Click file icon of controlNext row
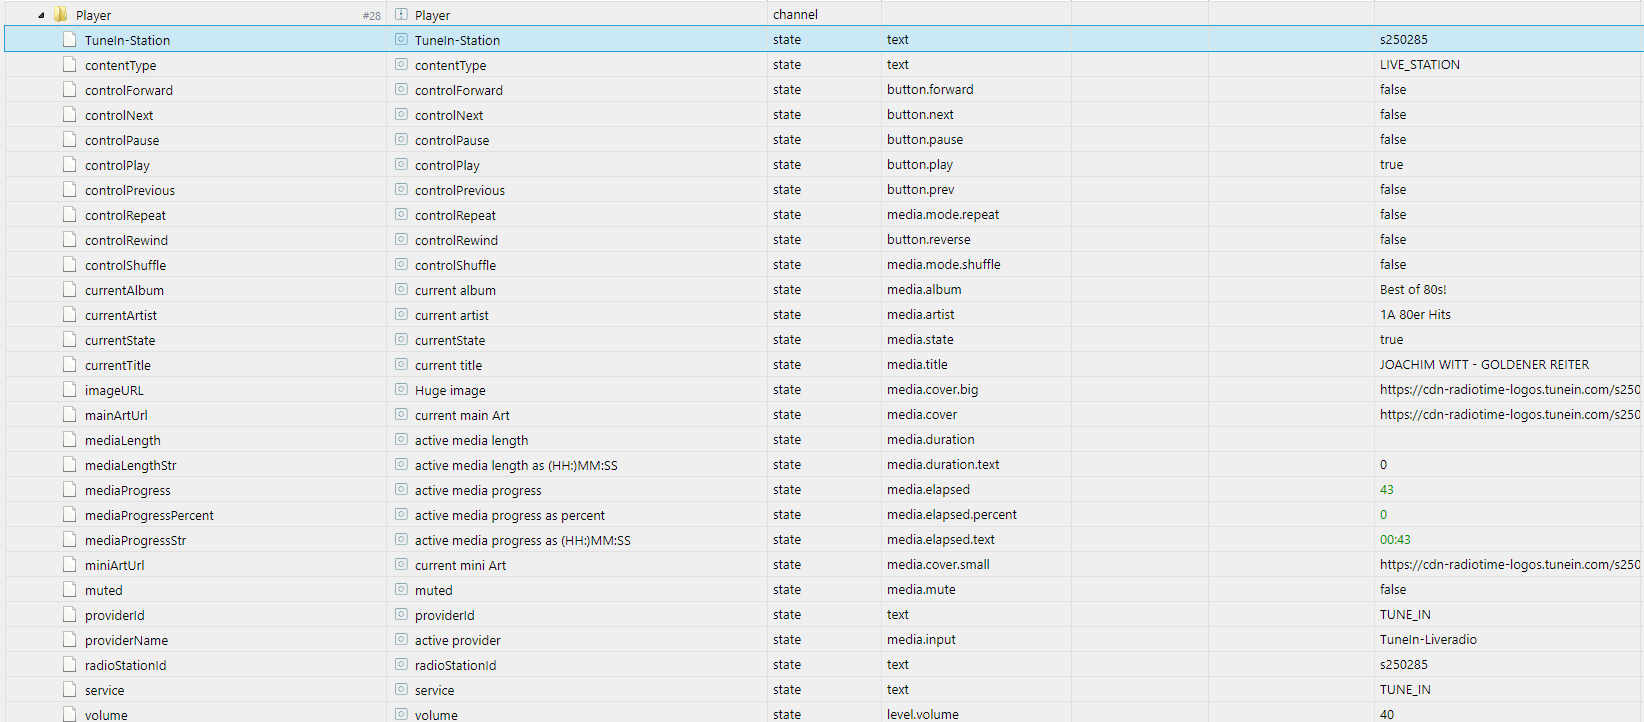1644x722 pixels. 69,115
